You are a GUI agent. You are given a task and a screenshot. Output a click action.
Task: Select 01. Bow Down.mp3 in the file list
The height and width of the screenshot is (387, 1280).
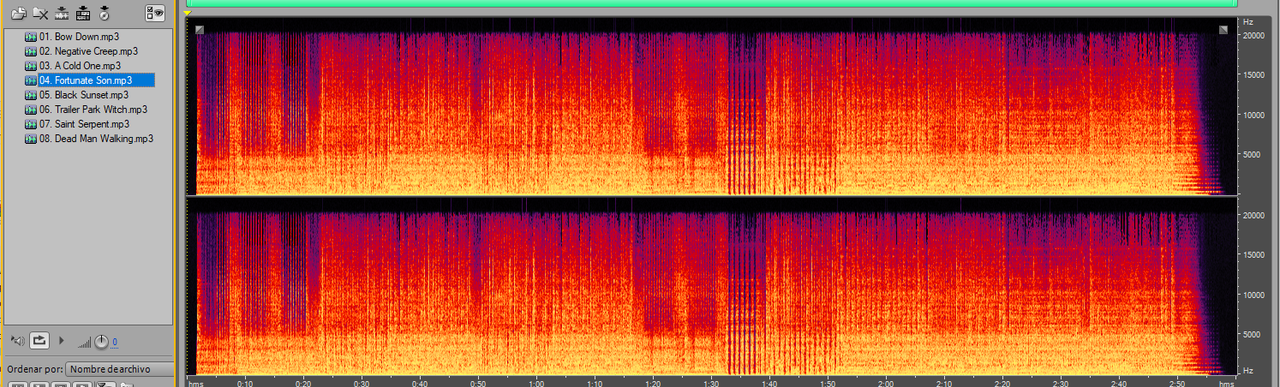click(x=79, y=36)
